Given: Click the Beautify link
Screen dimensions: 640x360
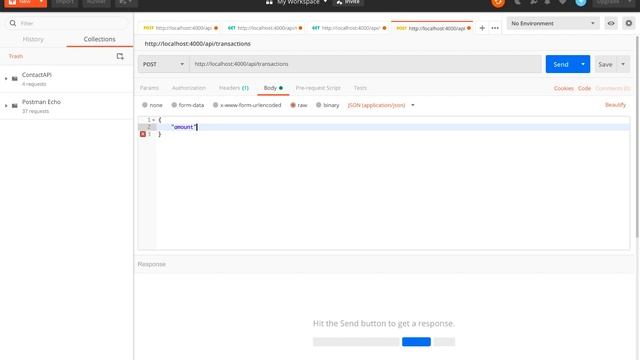Looking at the screenshot, I should click(616, 105).
